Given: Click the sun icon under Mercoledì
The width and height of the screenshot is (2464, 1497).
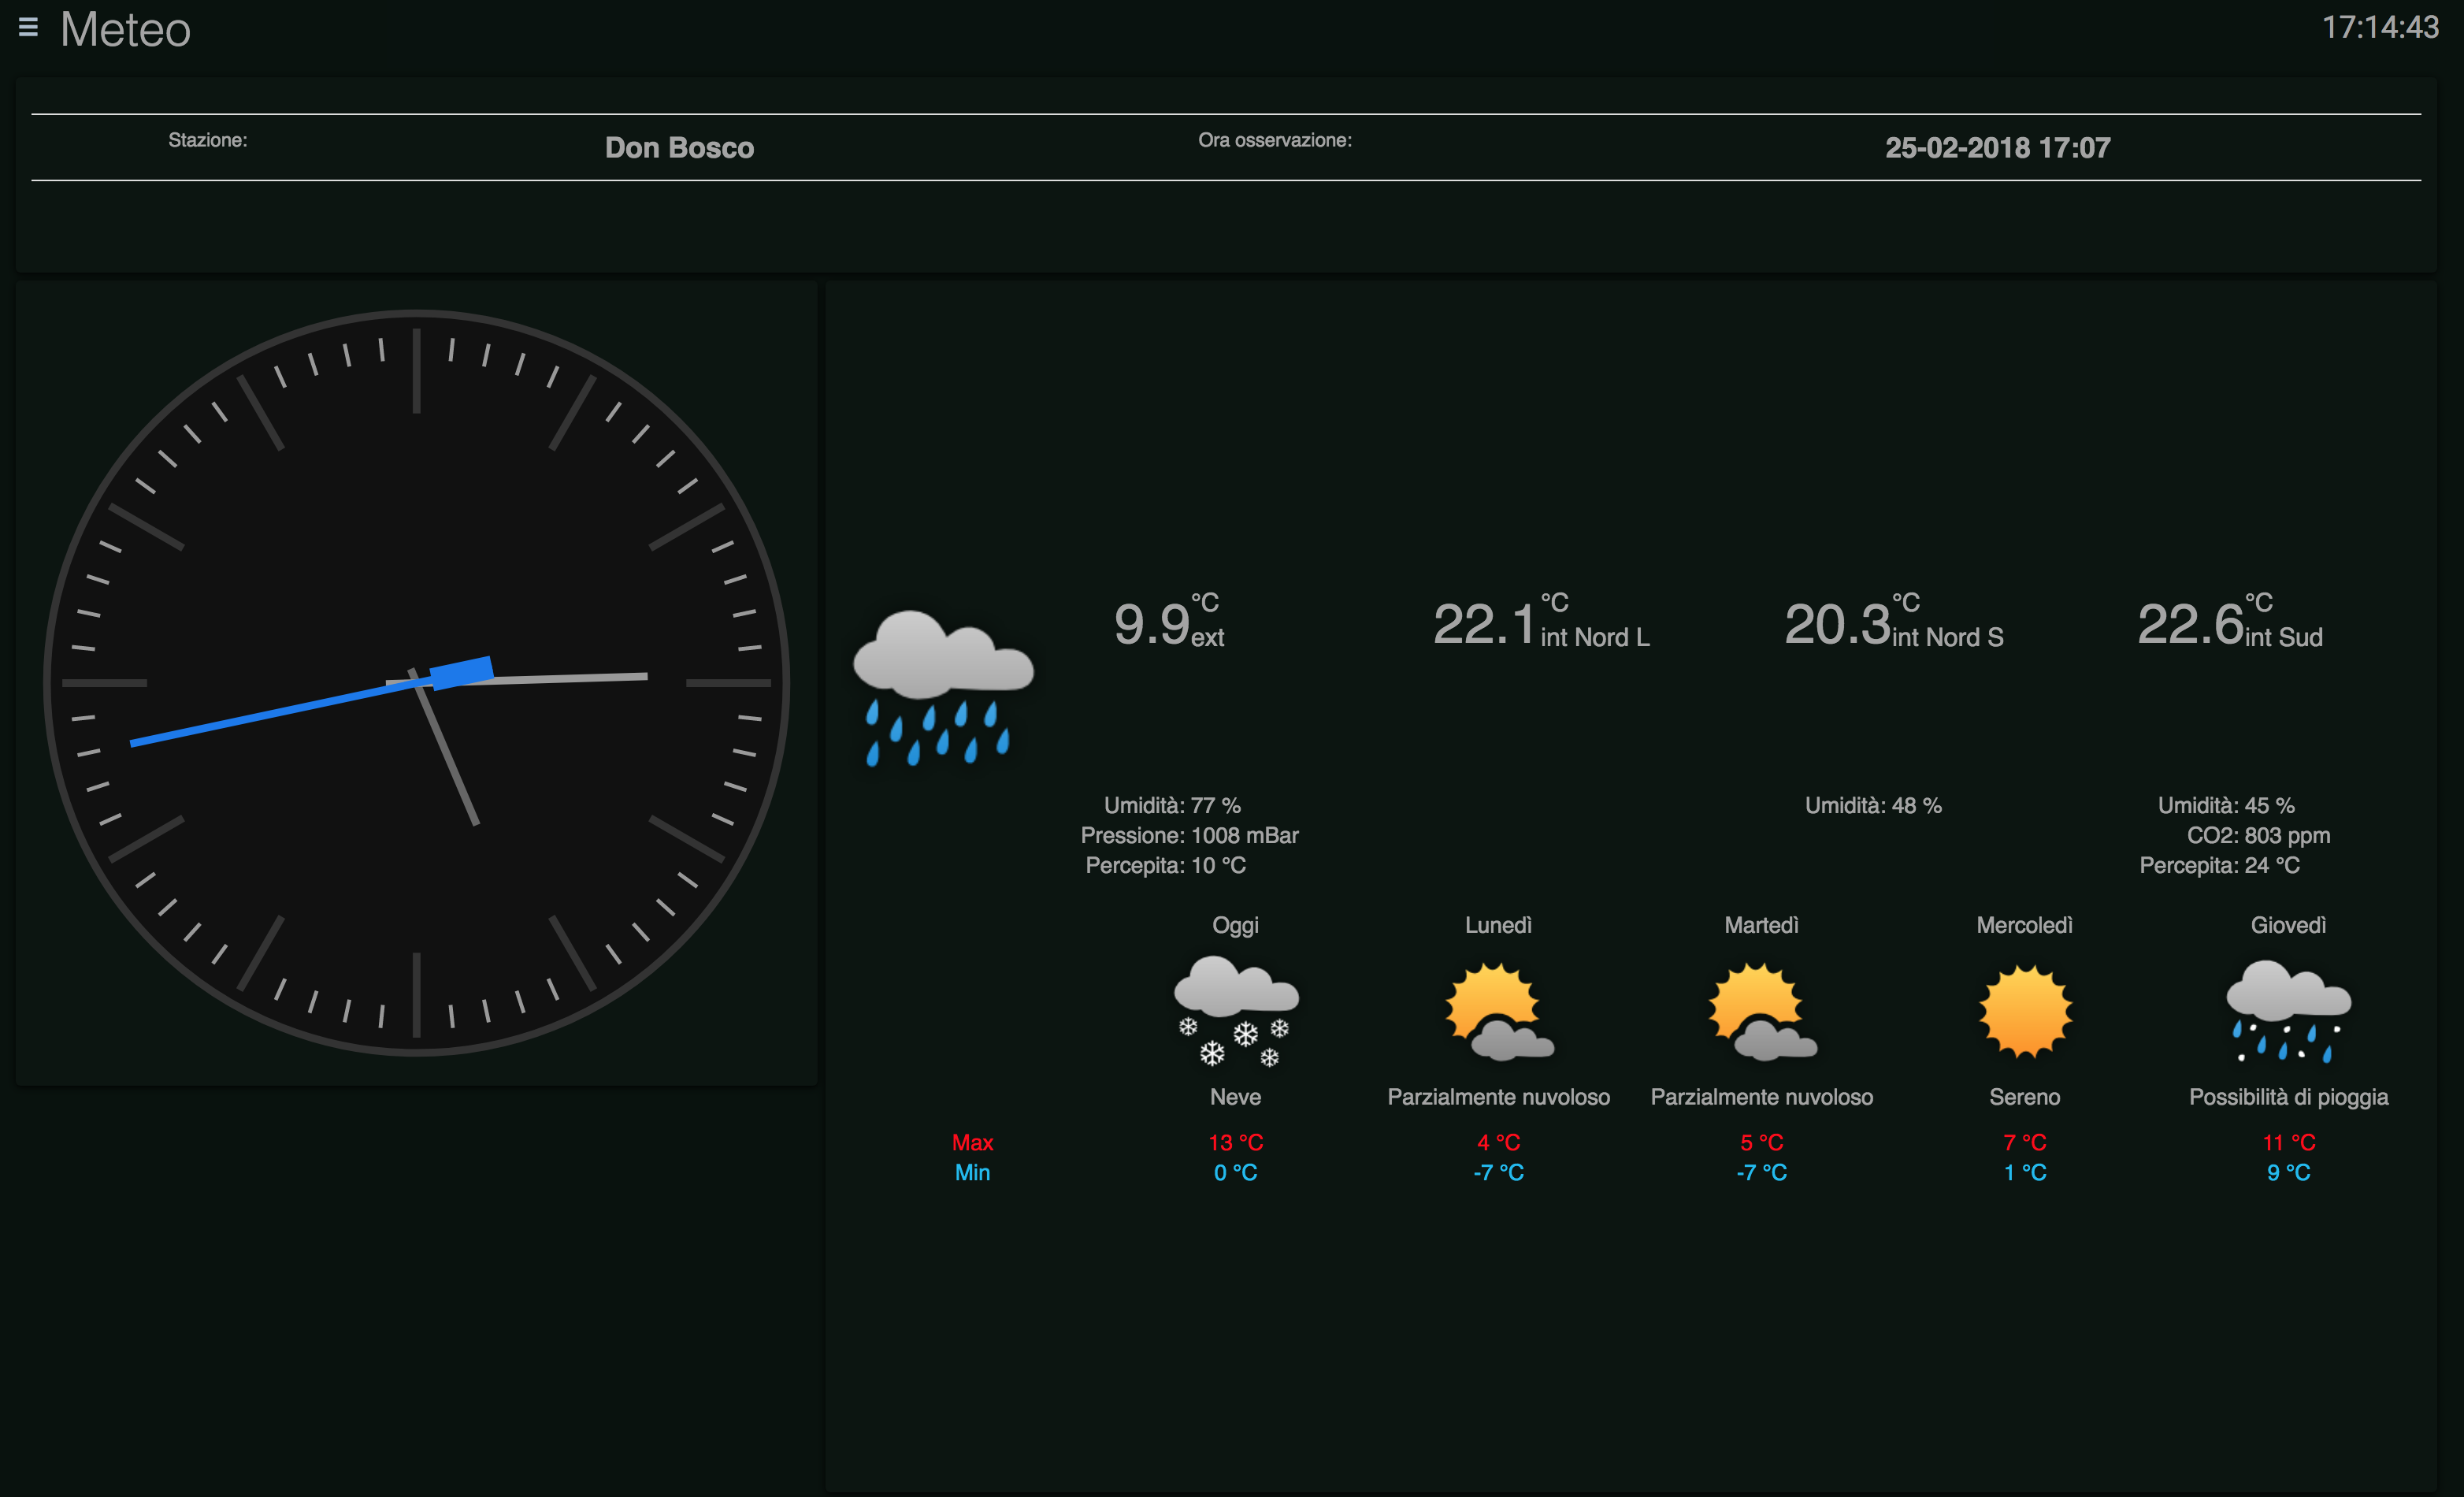Looking at the screenshot, I should tap(2024, 1012).
